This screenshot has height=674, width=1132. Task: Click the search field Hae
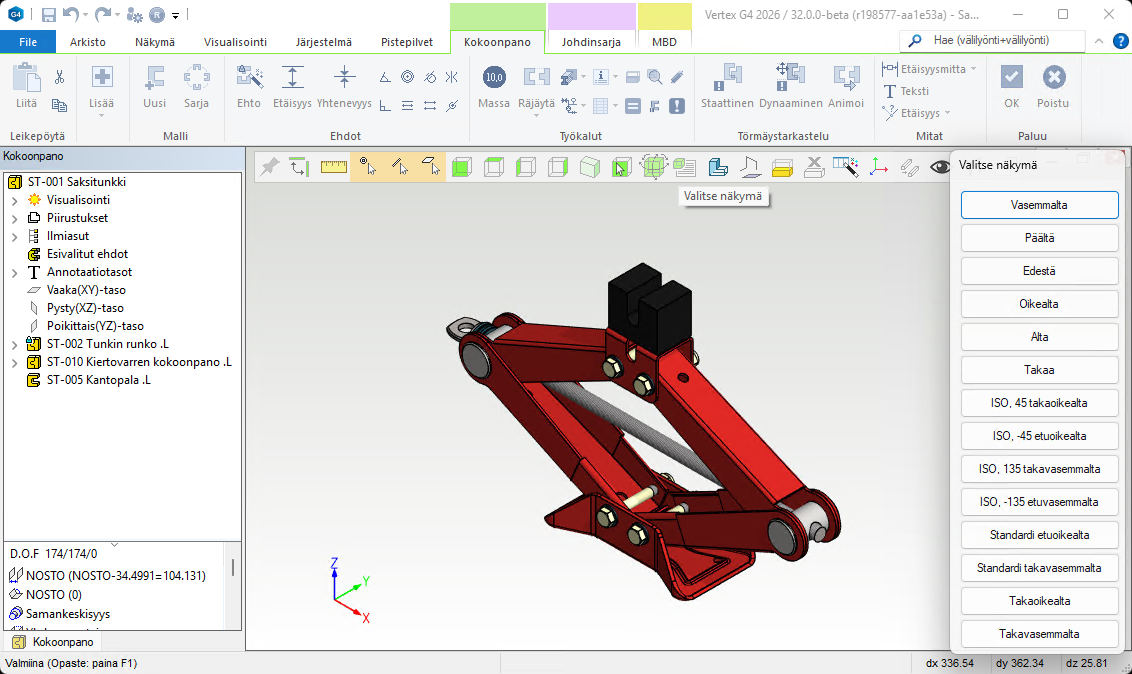[x=1000, y=41]
